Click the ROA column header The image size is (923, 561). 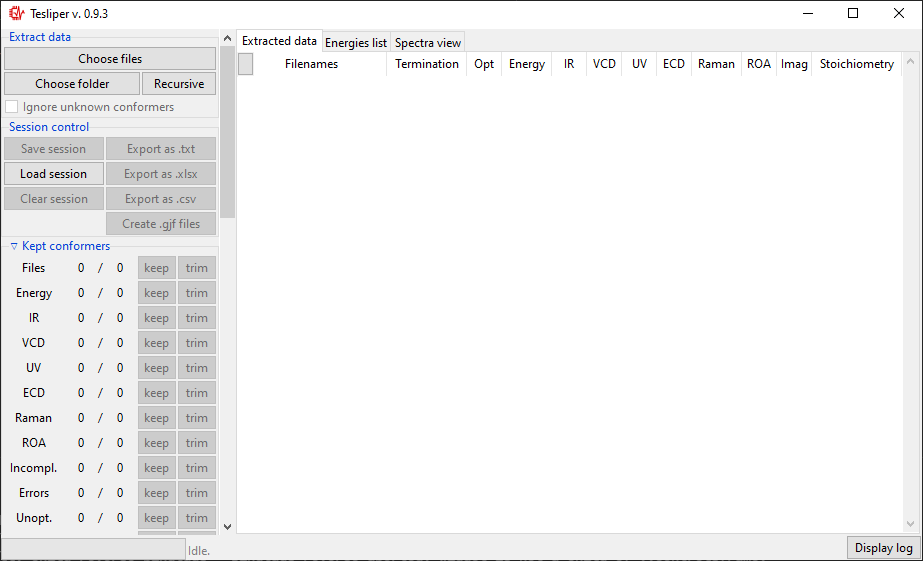tap(759, 64)
